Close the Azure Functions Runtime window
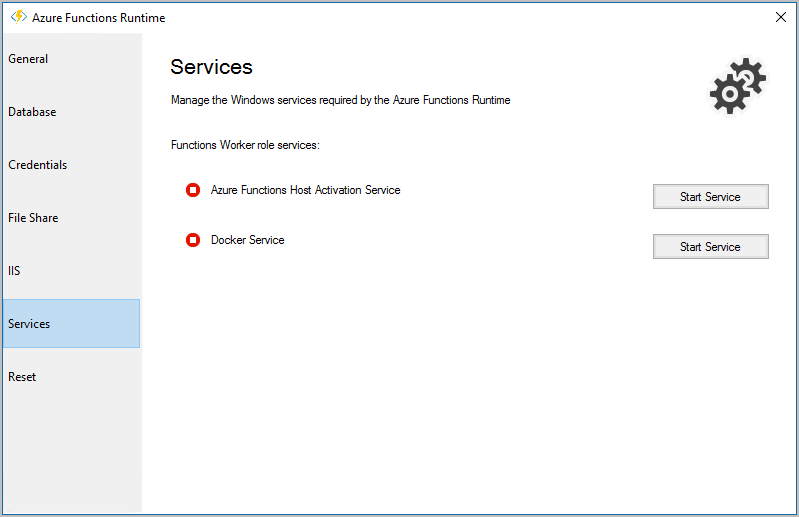 point(780,17)
